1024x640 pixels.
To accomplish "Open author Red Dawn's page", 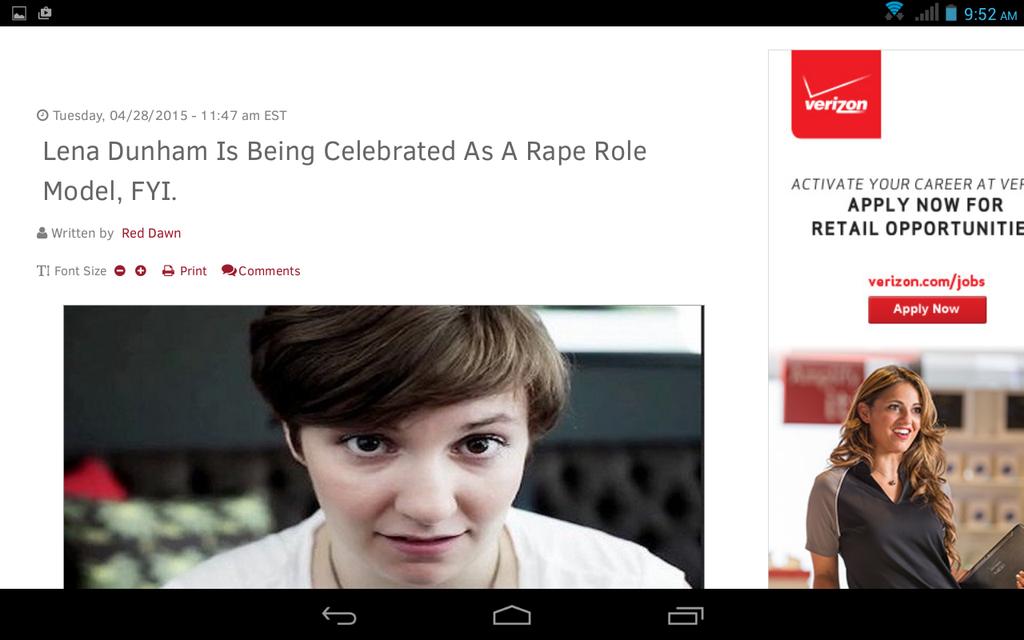I will coord(151,233).
